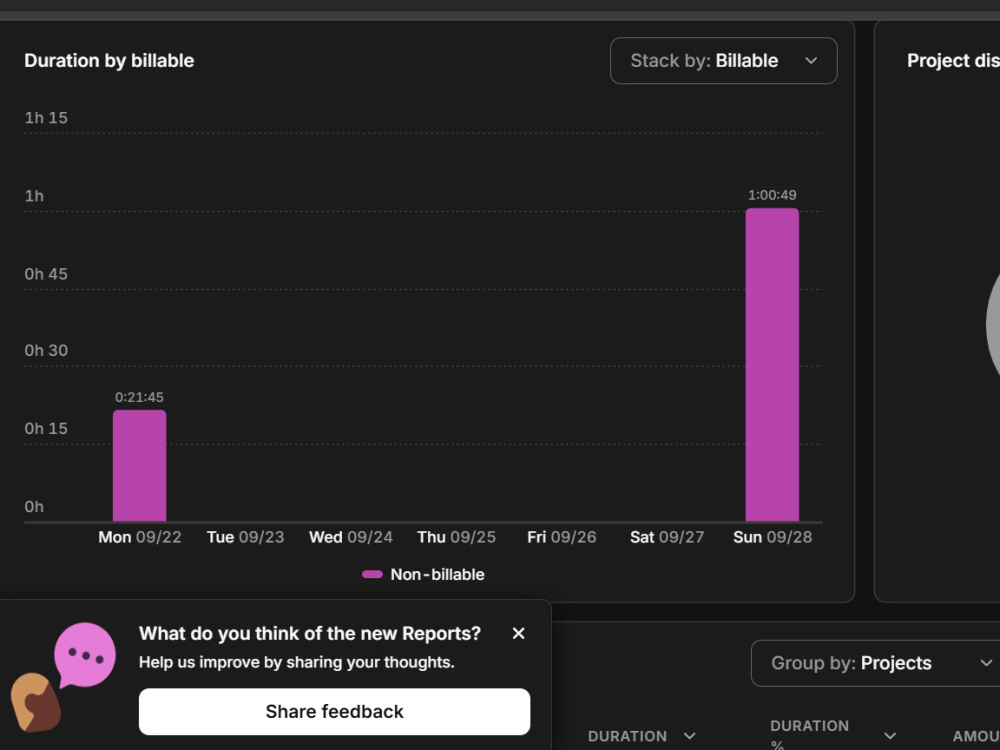The width and height of the screenshot is (1000, 750).
Task: Select the Sunday 09/28 bar
Action: pos(772,365)
